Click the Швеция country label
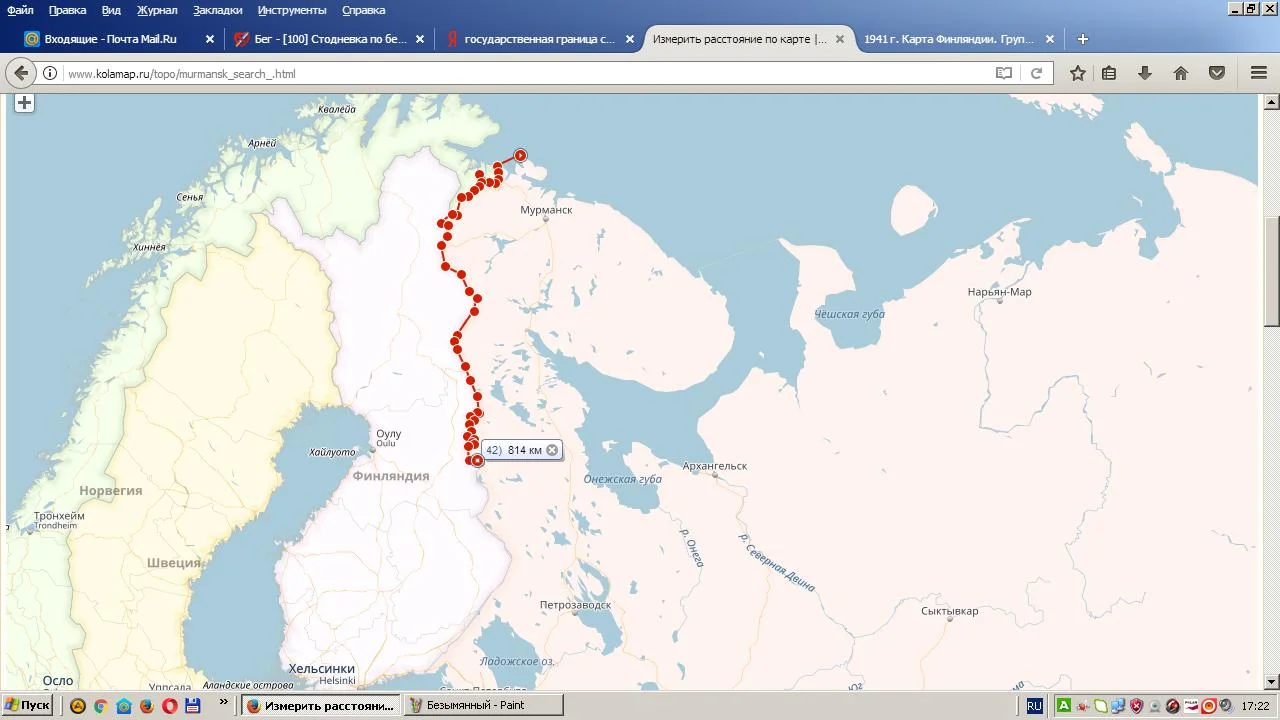 click(x=174, y=563)
